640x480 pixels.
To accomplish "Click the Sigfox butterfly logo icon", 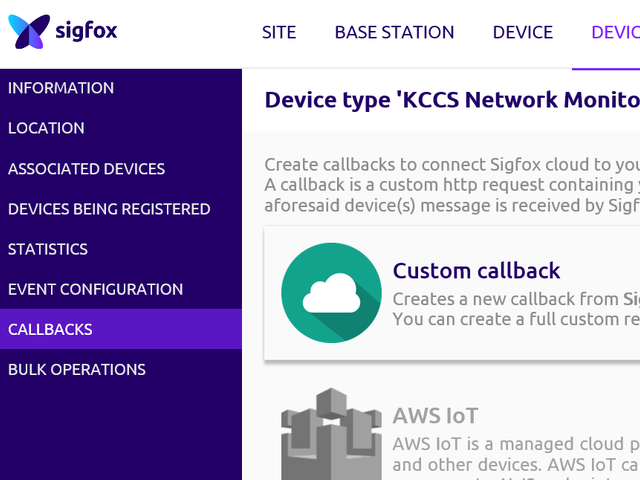I will [27, 31].
